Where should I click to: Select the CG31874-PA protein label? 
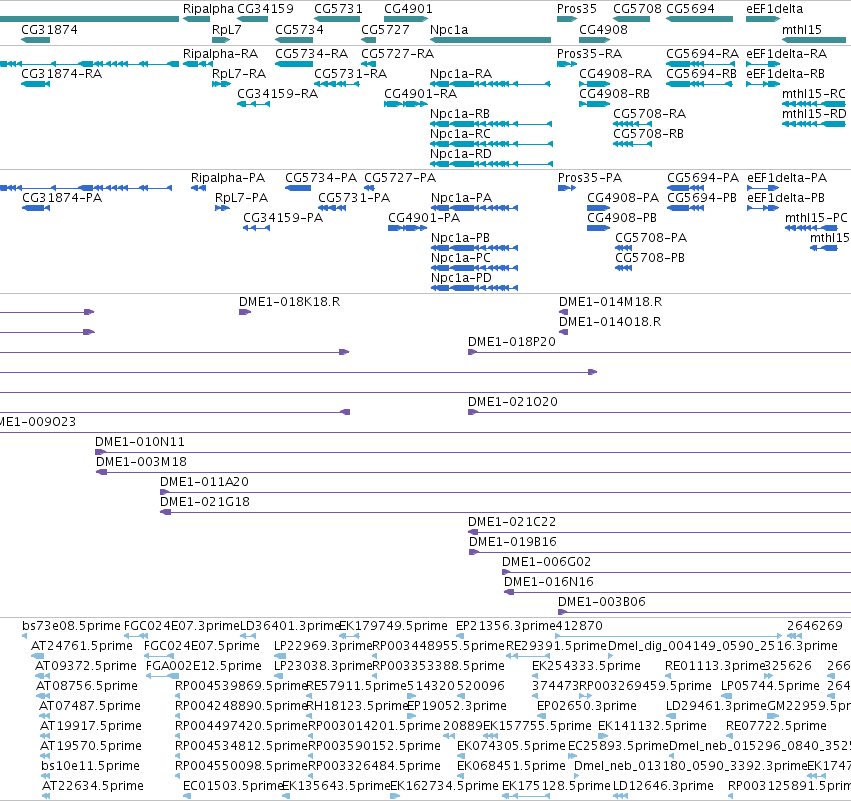(62, 198)
